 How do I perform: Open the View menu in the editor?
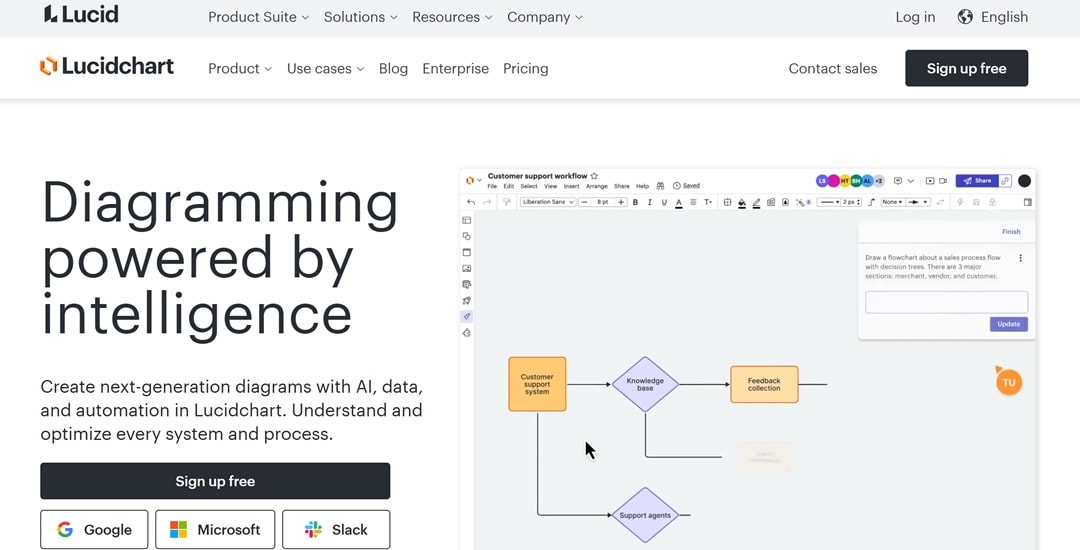coord(550,186)
